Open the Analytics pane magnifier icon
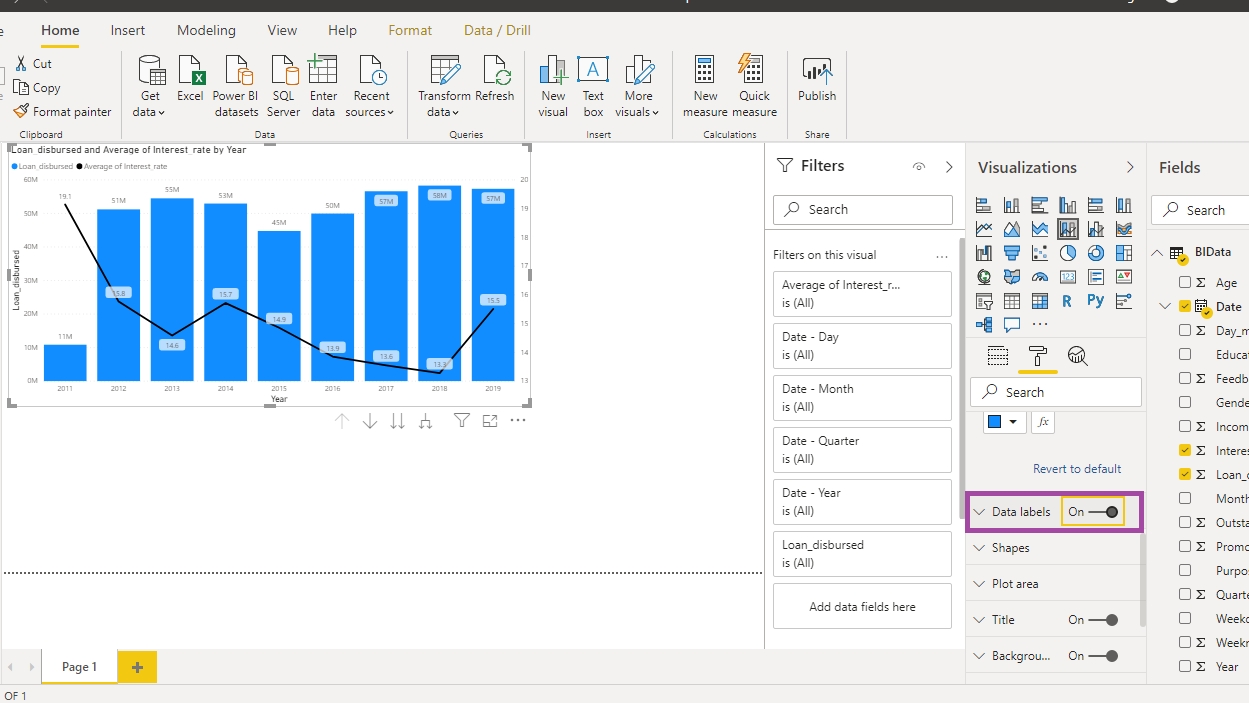This screenshot has width=1249, height=703. click(1077, 356)
